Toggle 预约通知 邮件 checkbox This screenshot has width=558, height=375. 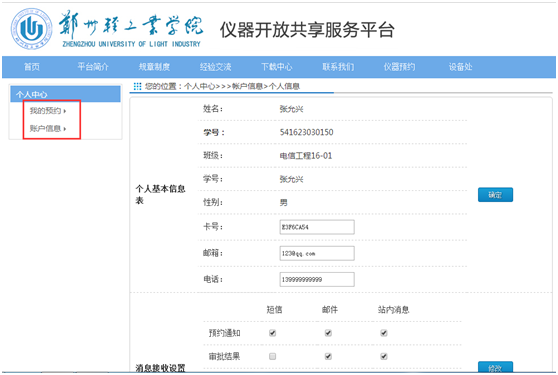coord(328,333)
